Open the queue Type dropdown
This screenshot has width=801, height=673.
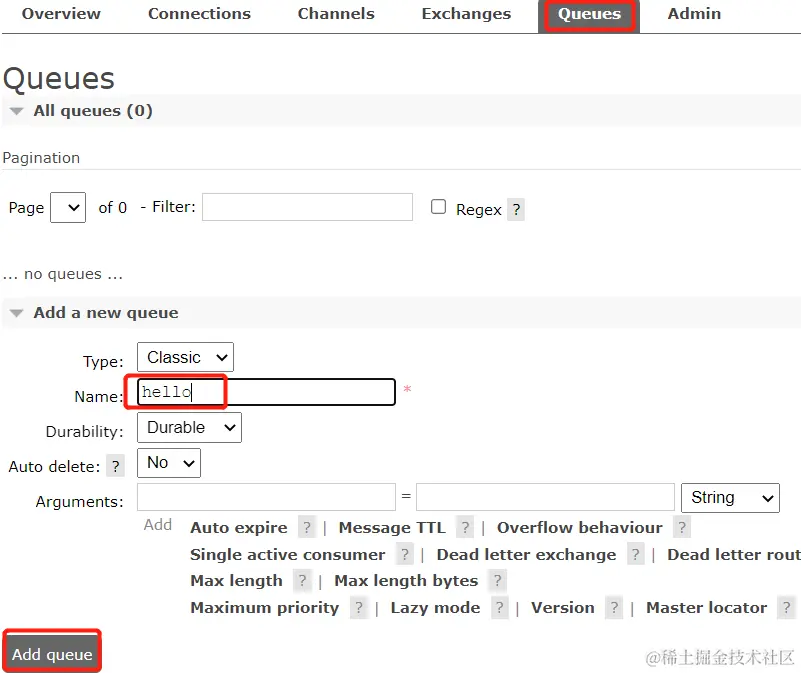pyautogui.click(x=185, y=357)
